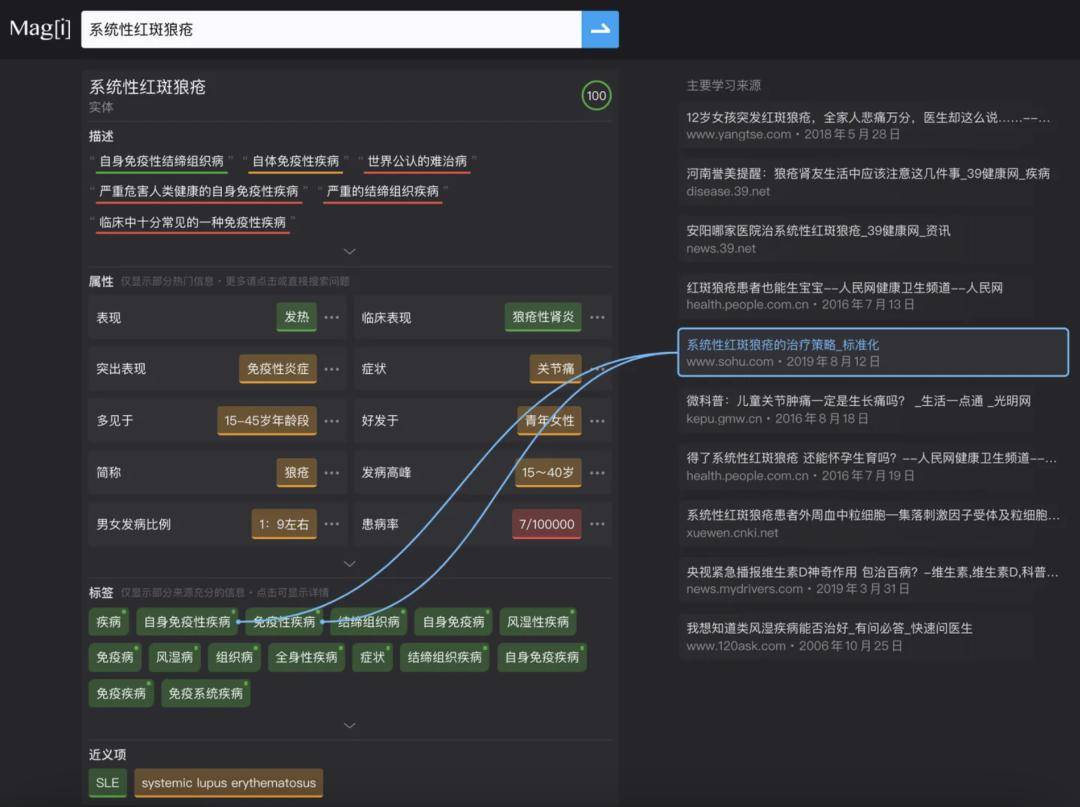Click the 风湿性疾病 tag
Screen dimensions: 1080x807
coord(538,622)
